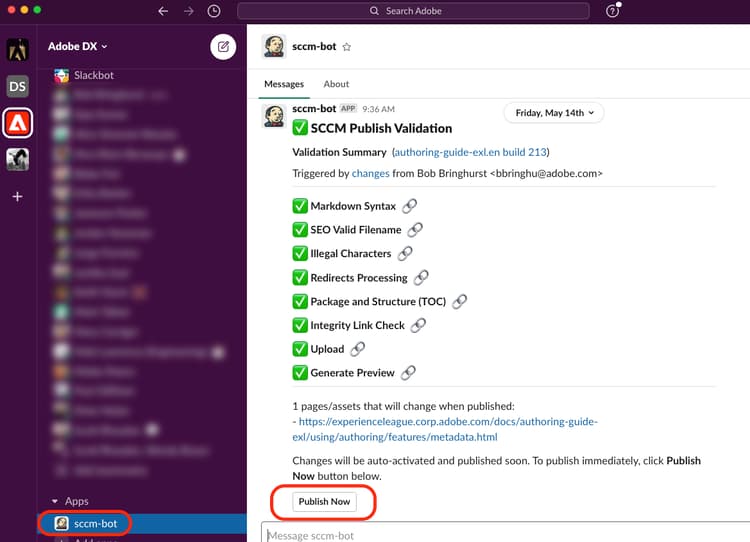The height and width of the screenshot is (542, 750).
Task: Open Integrity Link Check link icon
Action: [x=418, y=325]
